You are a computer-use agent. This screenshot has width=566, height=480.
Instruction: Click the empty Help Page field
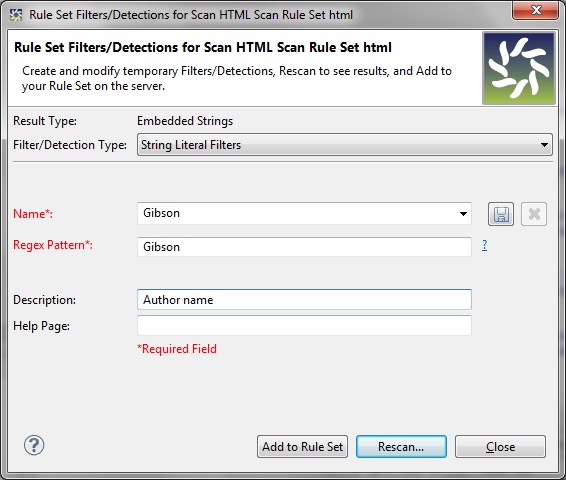(x=304, y=325)
